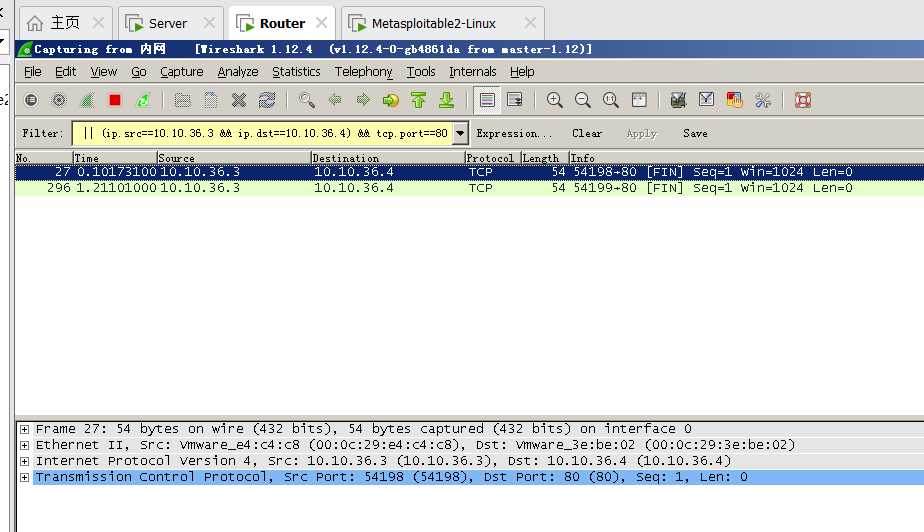Open the Internals menu
This screenshot has height=532, width=924.
[x=473, y=72]
